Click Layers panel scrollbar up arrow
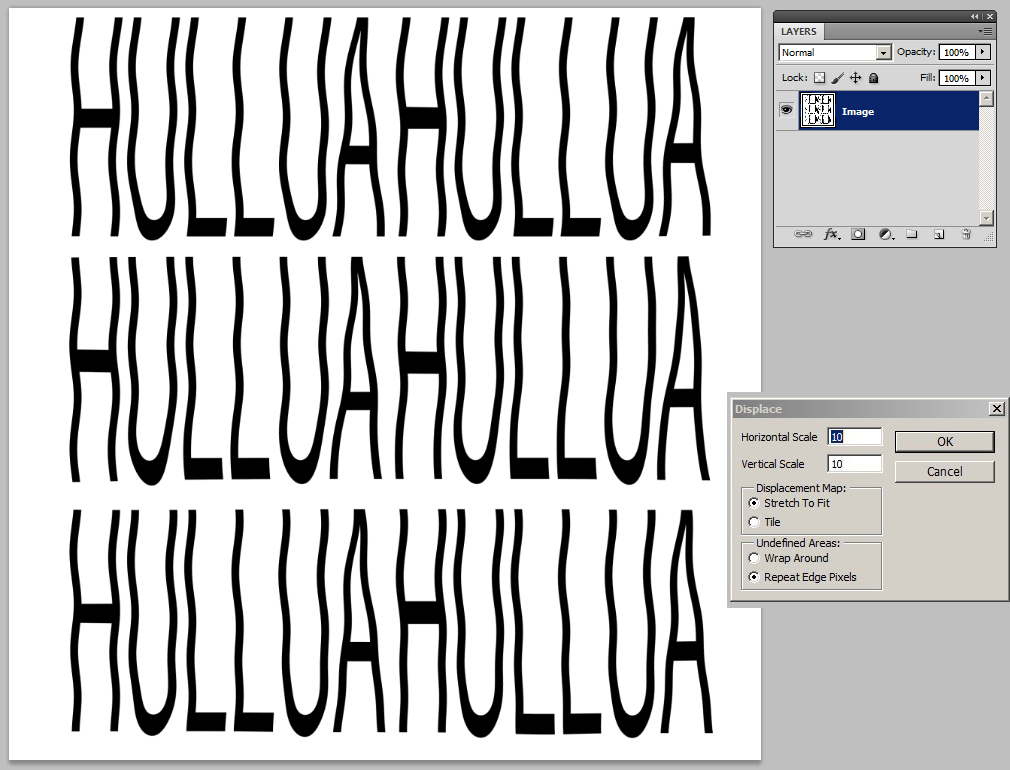The height and width of the screenshot is (770, 1010). [986, 99]
